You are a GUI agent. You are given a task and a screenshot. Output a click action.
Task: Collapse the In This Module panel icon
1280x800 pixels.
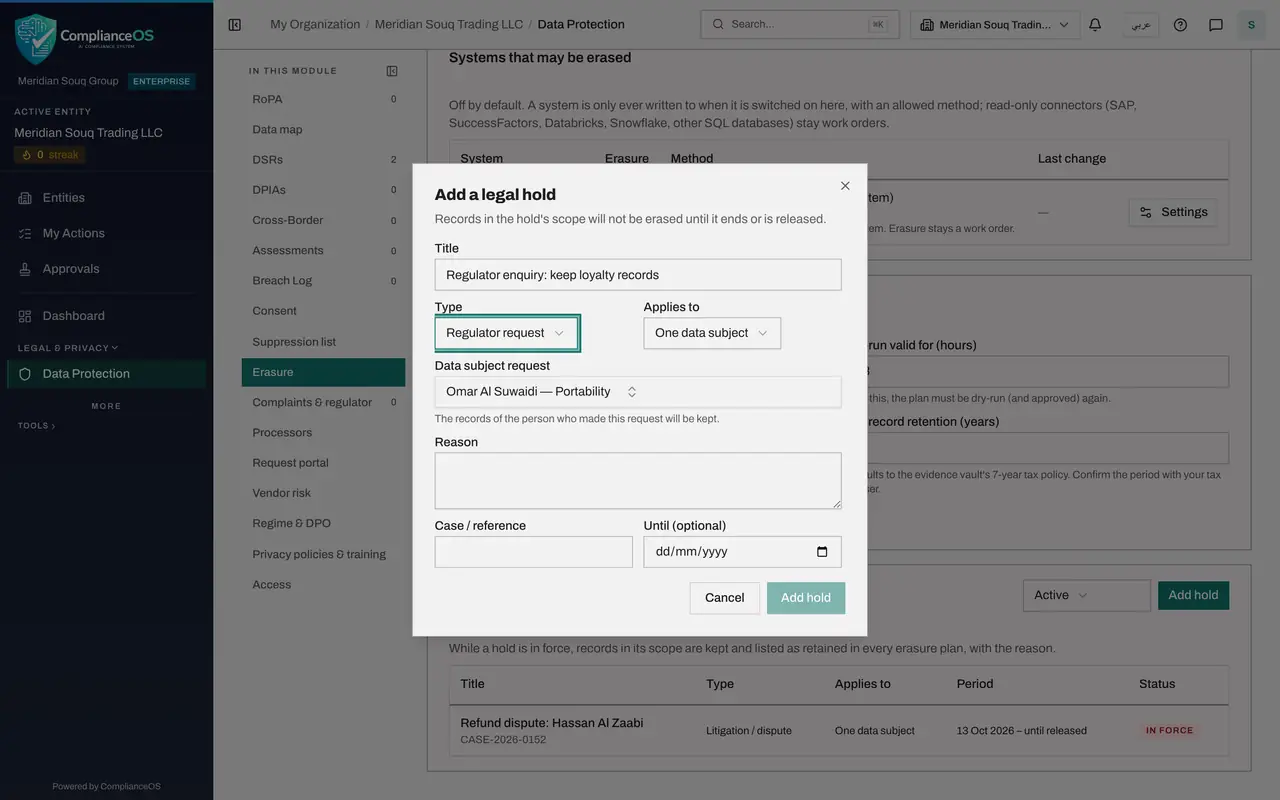(392, 71)
